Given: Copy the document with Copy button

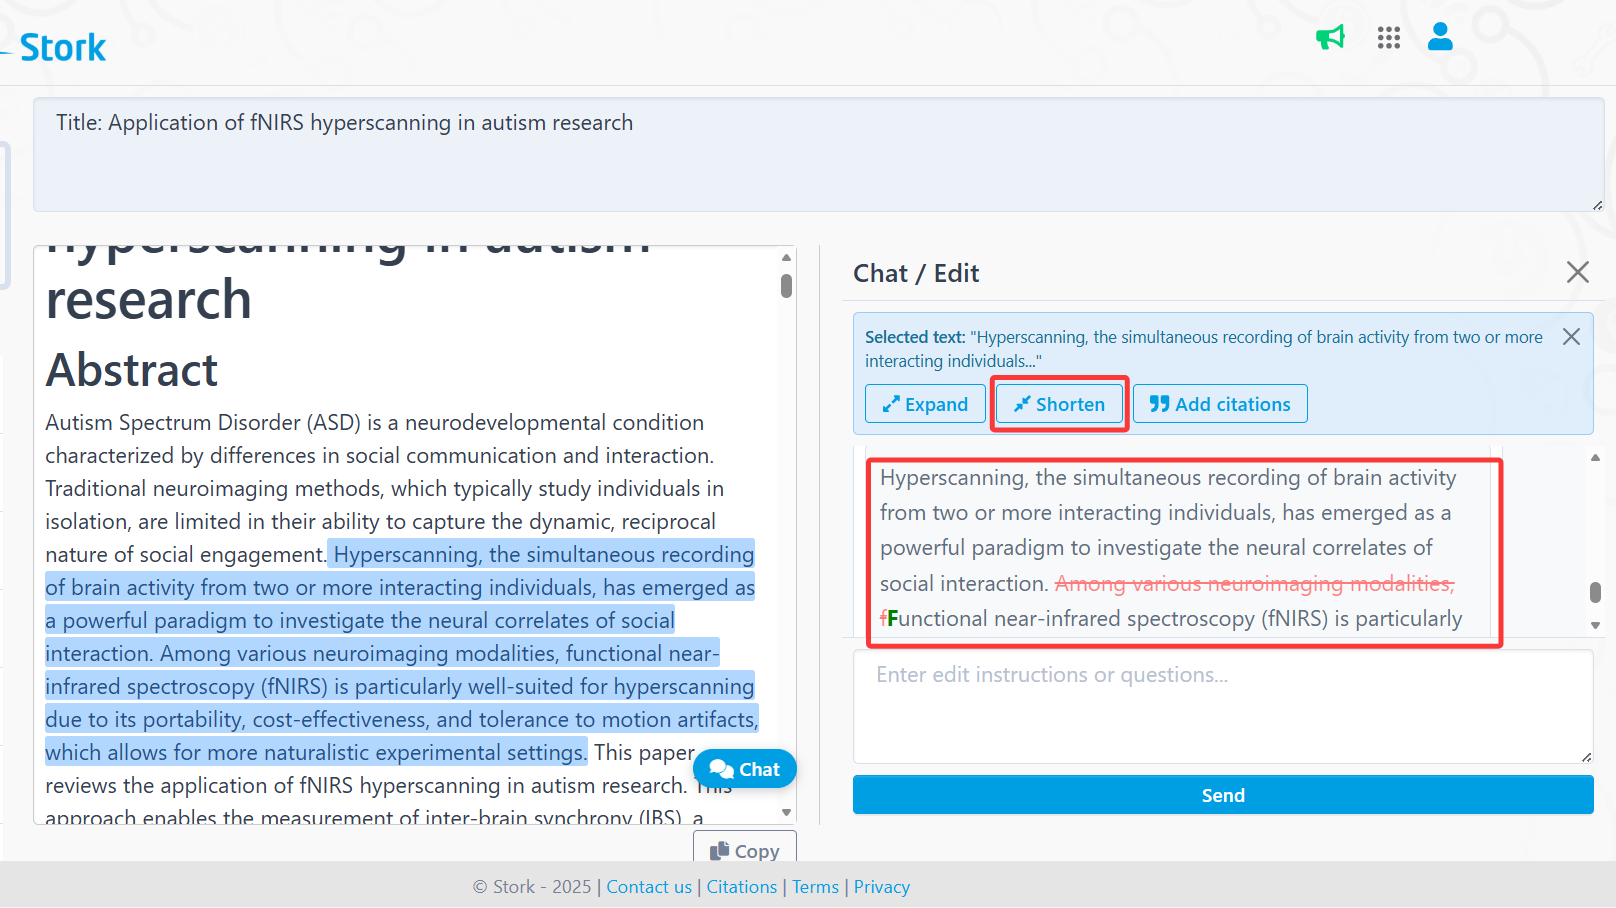Looking at the screenshot, I should pyautogui.click(x=745, y=850).
